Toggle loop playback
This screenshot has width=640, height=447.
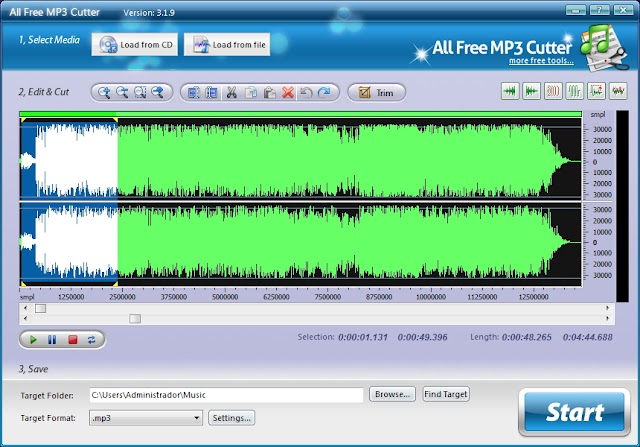(91, 340)
